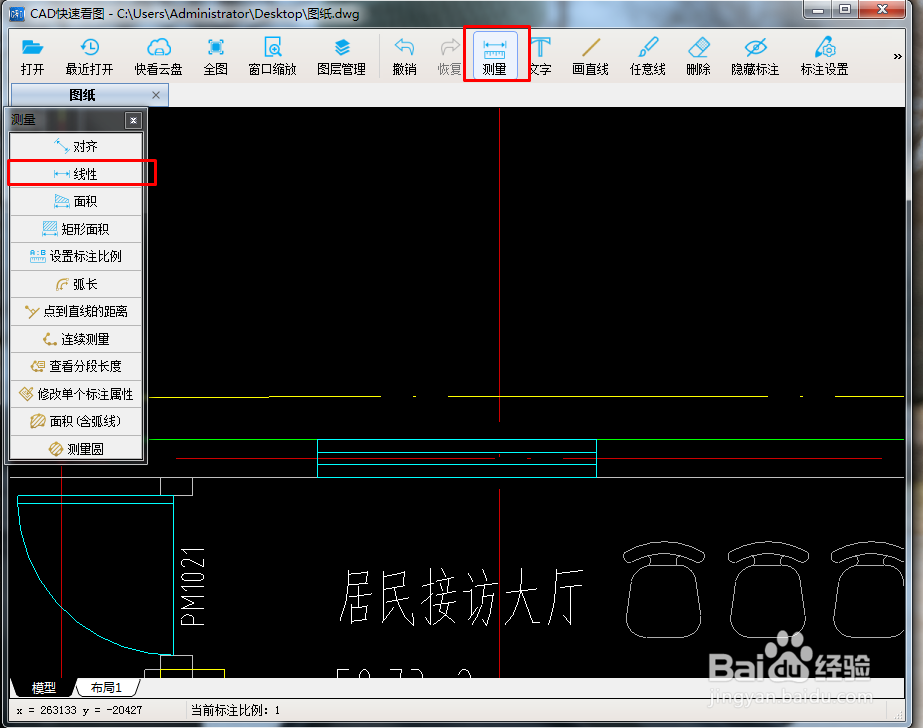Click 设置标注比例 set annotation scale
The height and width of the screenshot is (728, 923).
[77, 256]
